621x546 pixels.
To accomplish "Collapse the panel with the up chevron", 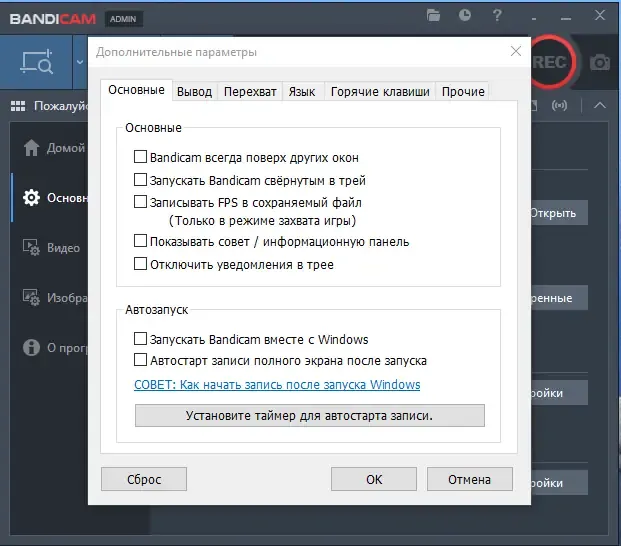I will click(x=600, y=105).
